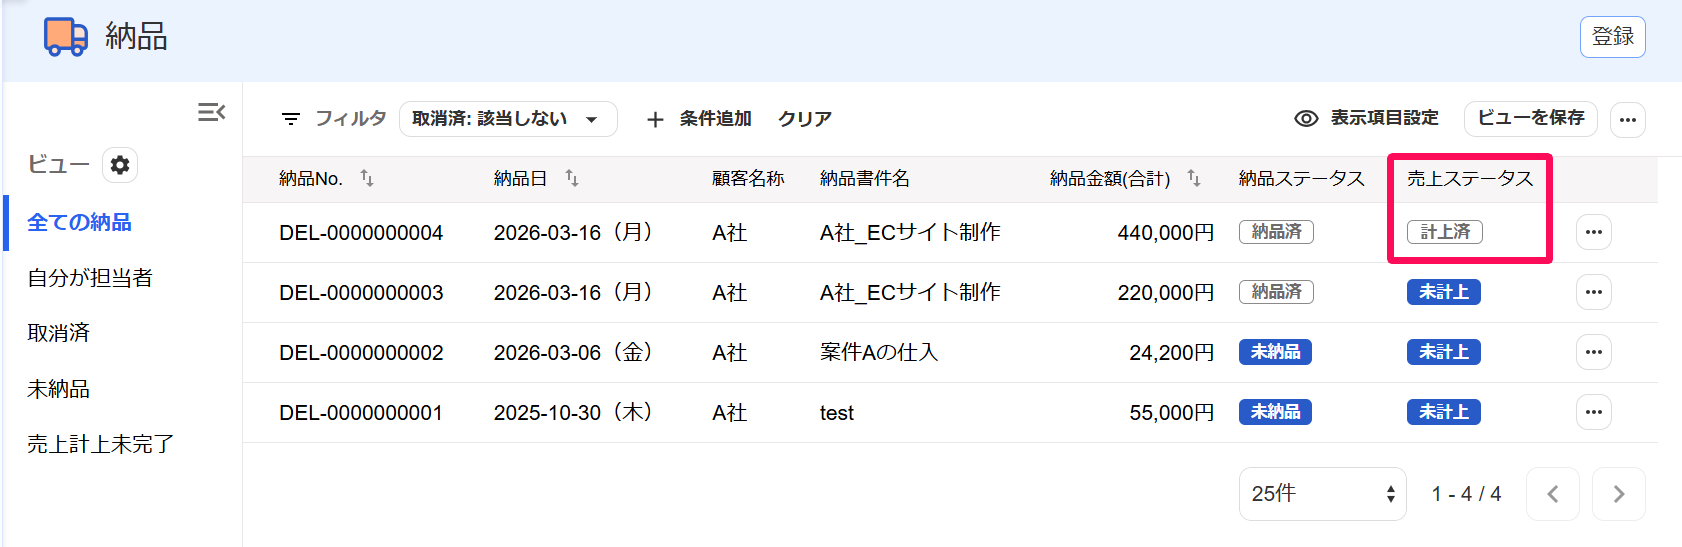Screen dimensions: 1682x547
Task: Open 表示項目設定 column settings
Action: tap(1366, 119)
